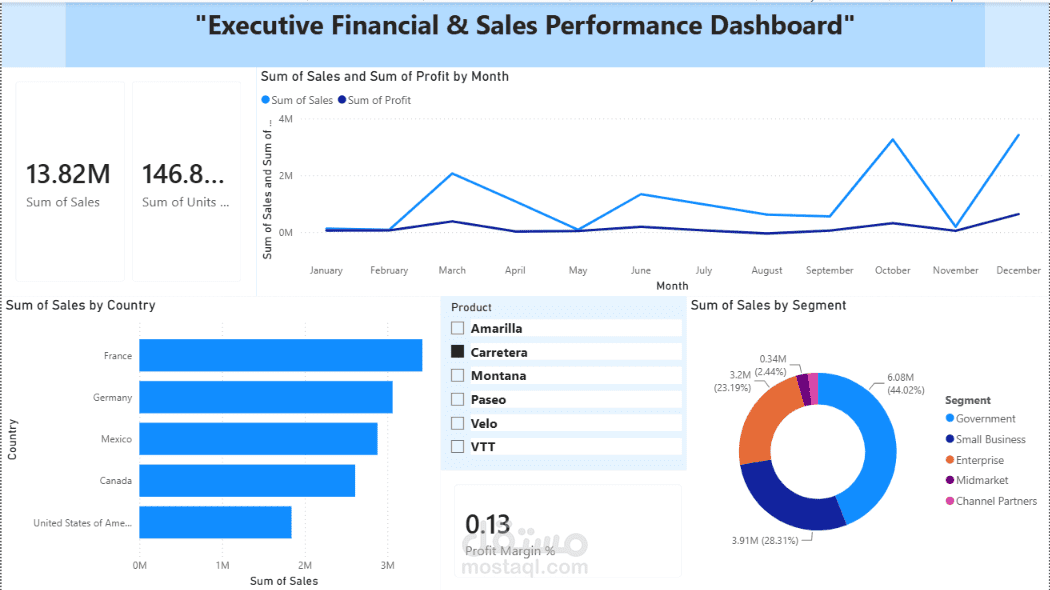Enable the VTT product checkbox
Viewport: 1050px width, 590px height.
click(x=457, y=447)
